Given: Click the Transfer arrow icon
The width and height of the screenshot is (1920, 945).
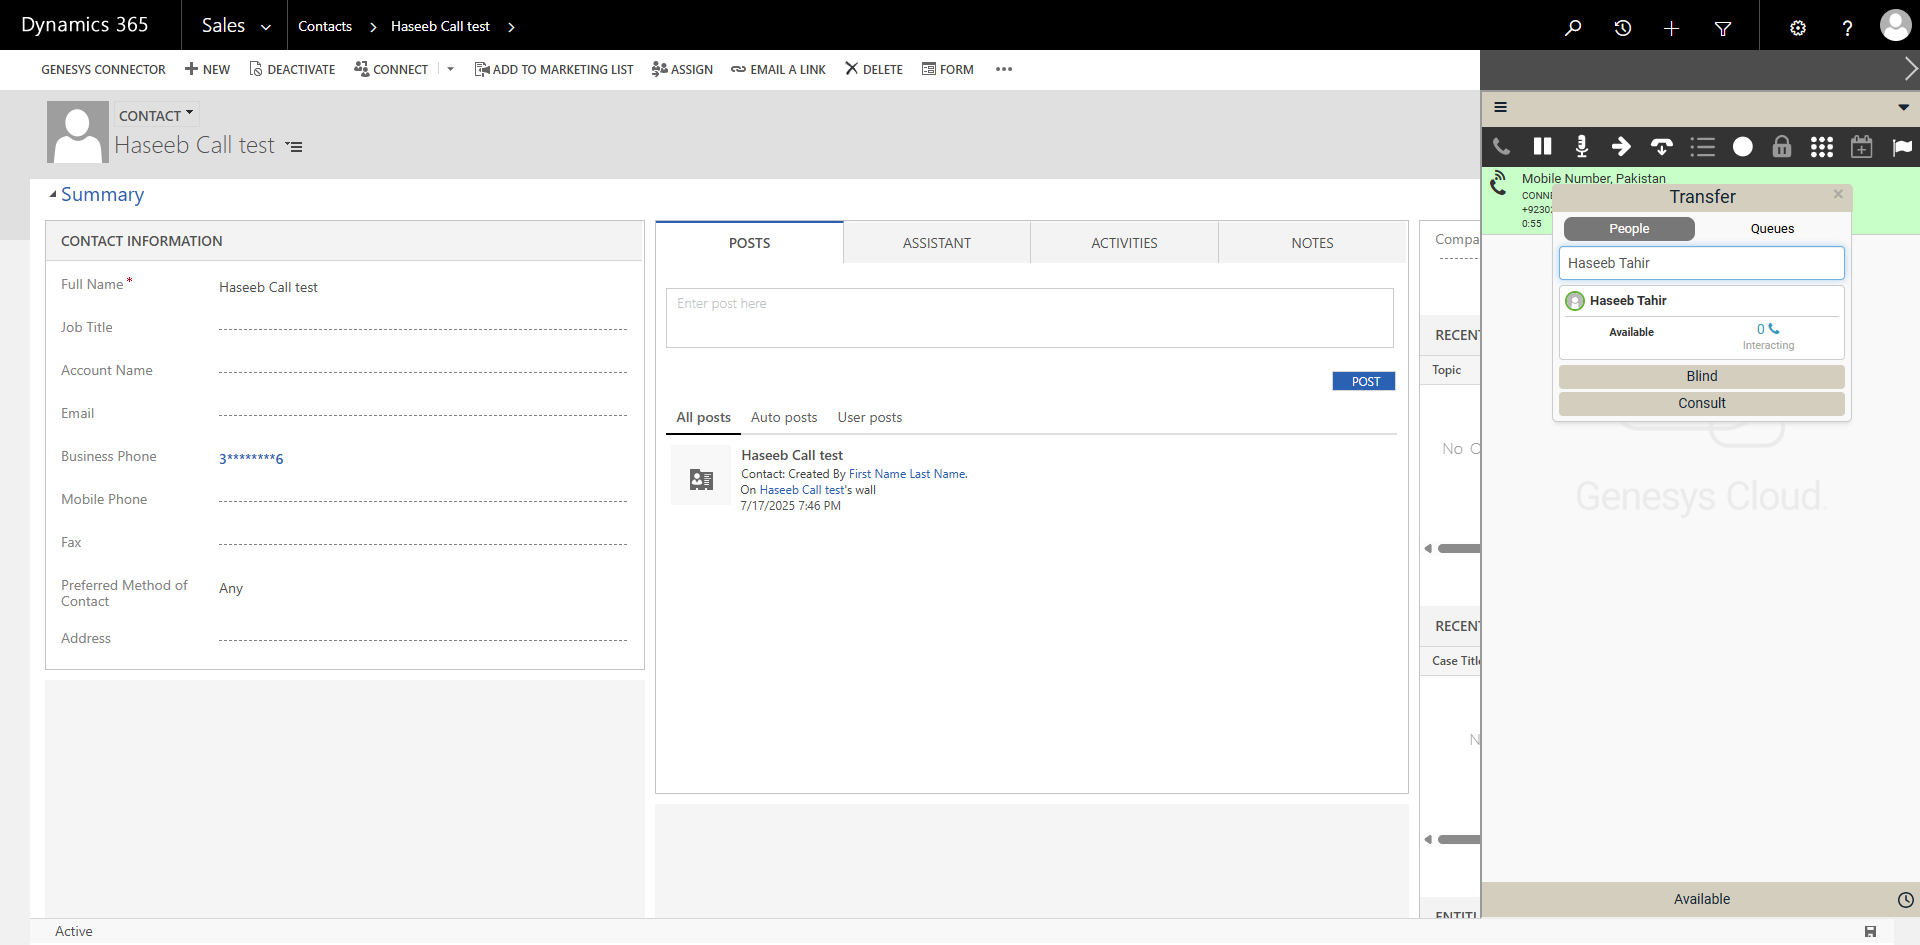Looking at the screenshot, I should coord(1621,147).
